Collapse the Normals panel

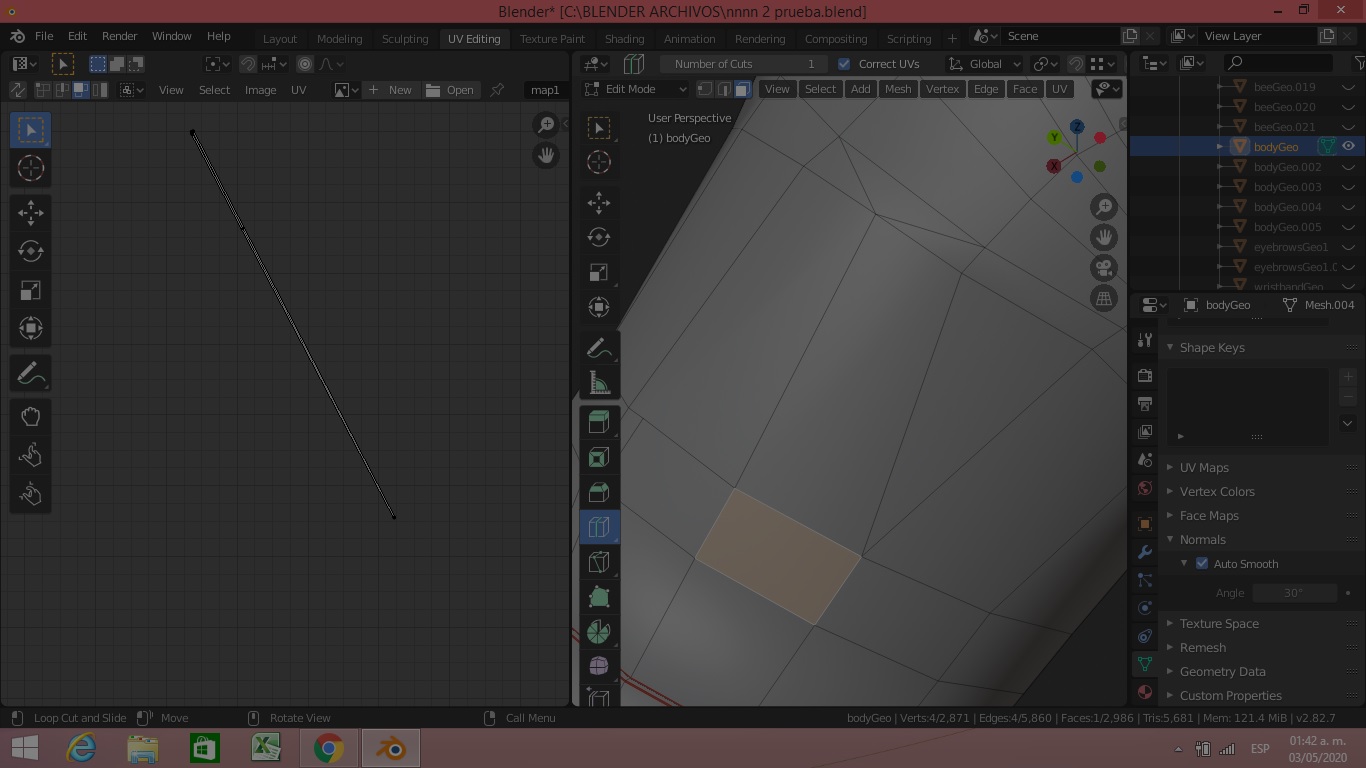1260,540
